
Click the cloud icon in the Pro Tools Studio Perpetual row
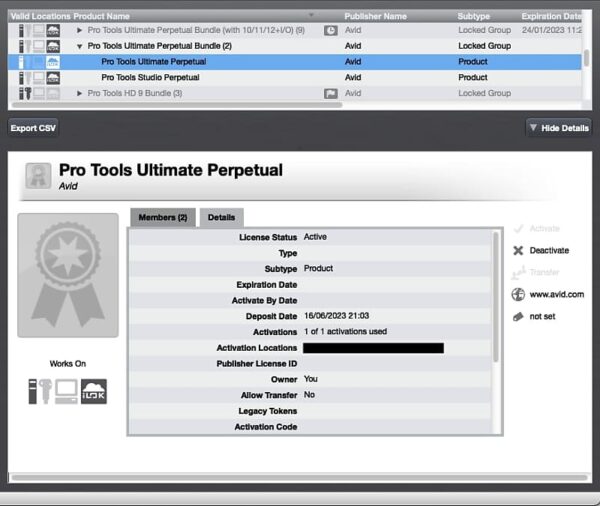(53, 78)
